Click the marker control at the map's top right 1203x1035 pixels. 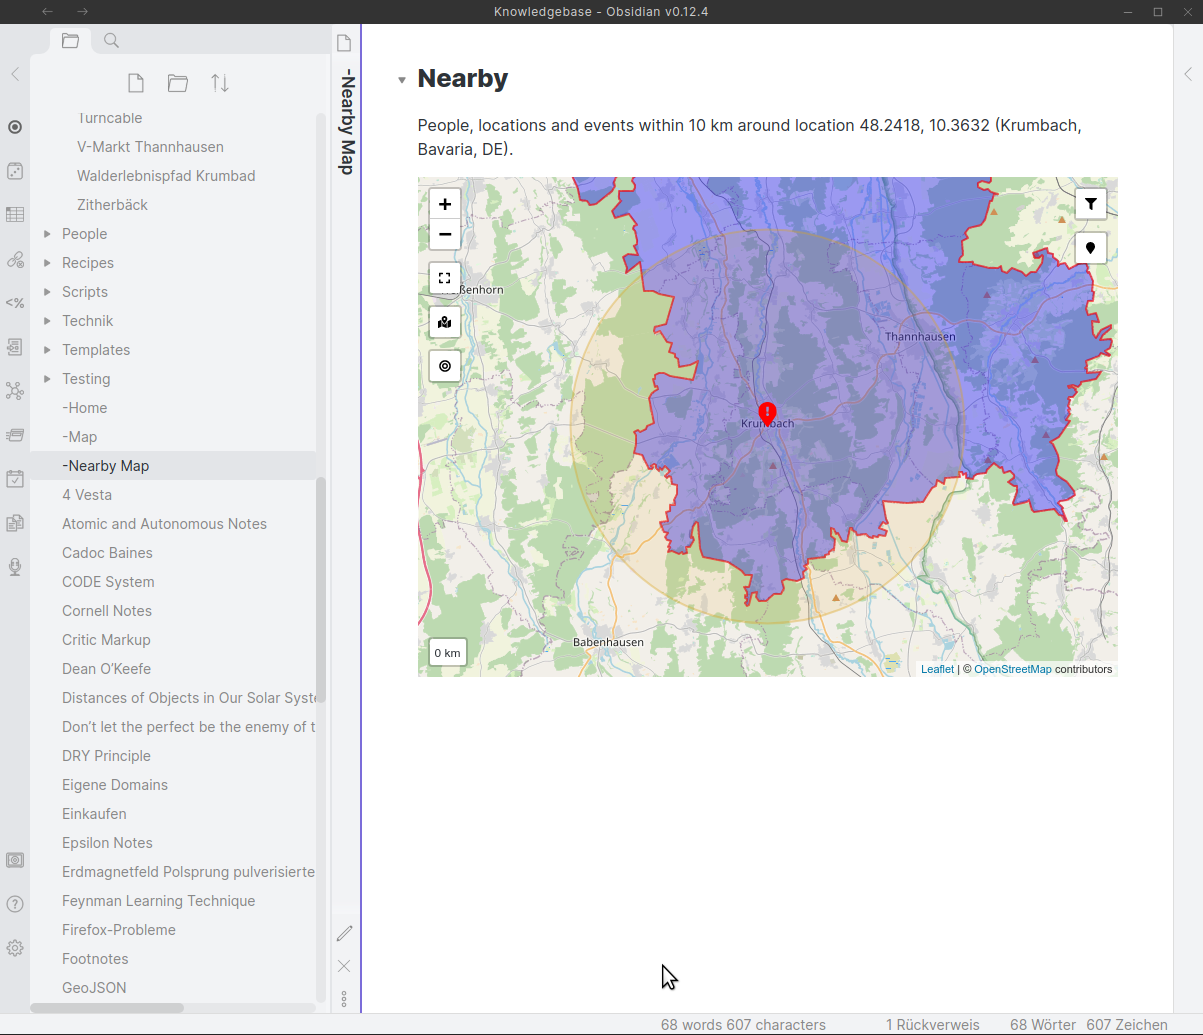tap(1090, 248)
